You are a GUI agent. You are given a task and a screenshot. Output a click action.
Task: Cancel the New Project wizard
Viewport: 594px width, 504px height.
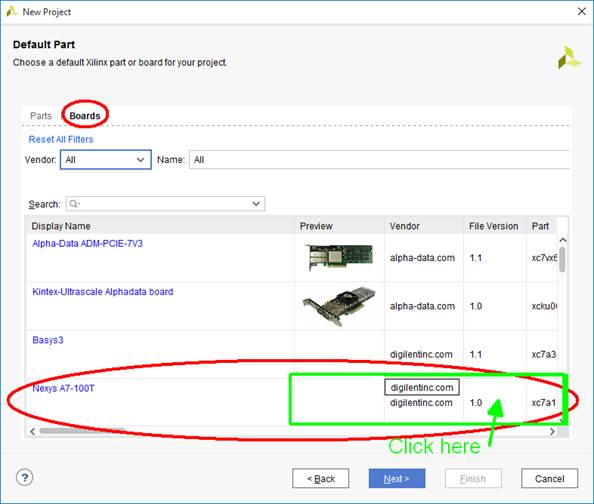click(549, 479)
